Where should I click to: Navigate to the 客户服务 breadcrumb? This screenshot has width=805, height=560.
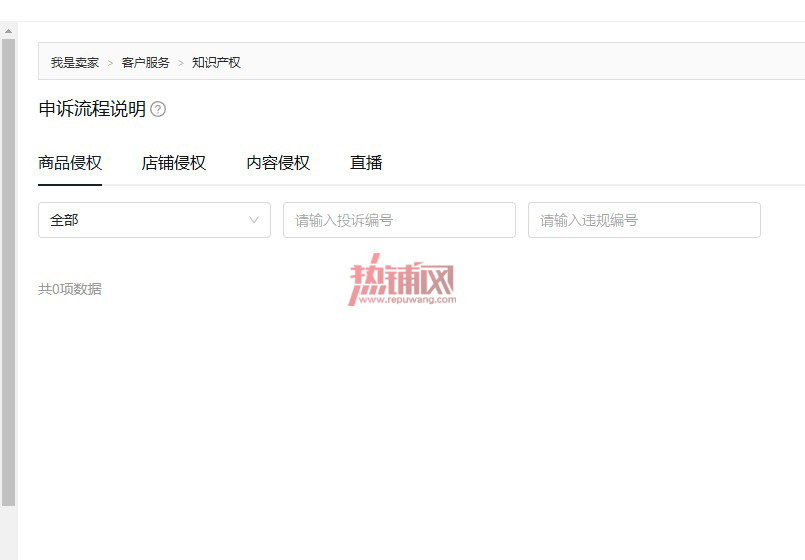click(145, 63)
